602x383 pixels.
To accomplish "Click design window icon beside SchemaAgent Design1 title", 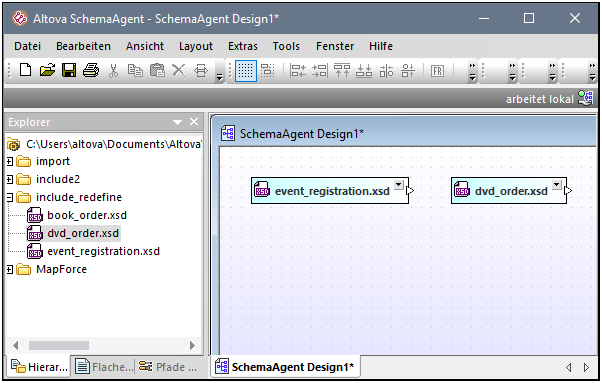I will tap(228, 133).
